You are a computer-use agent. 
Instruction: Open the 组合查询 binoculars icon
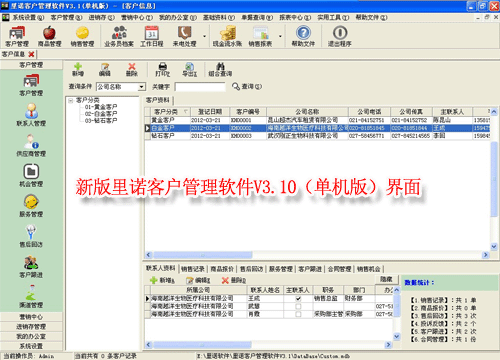click(220, 69)
